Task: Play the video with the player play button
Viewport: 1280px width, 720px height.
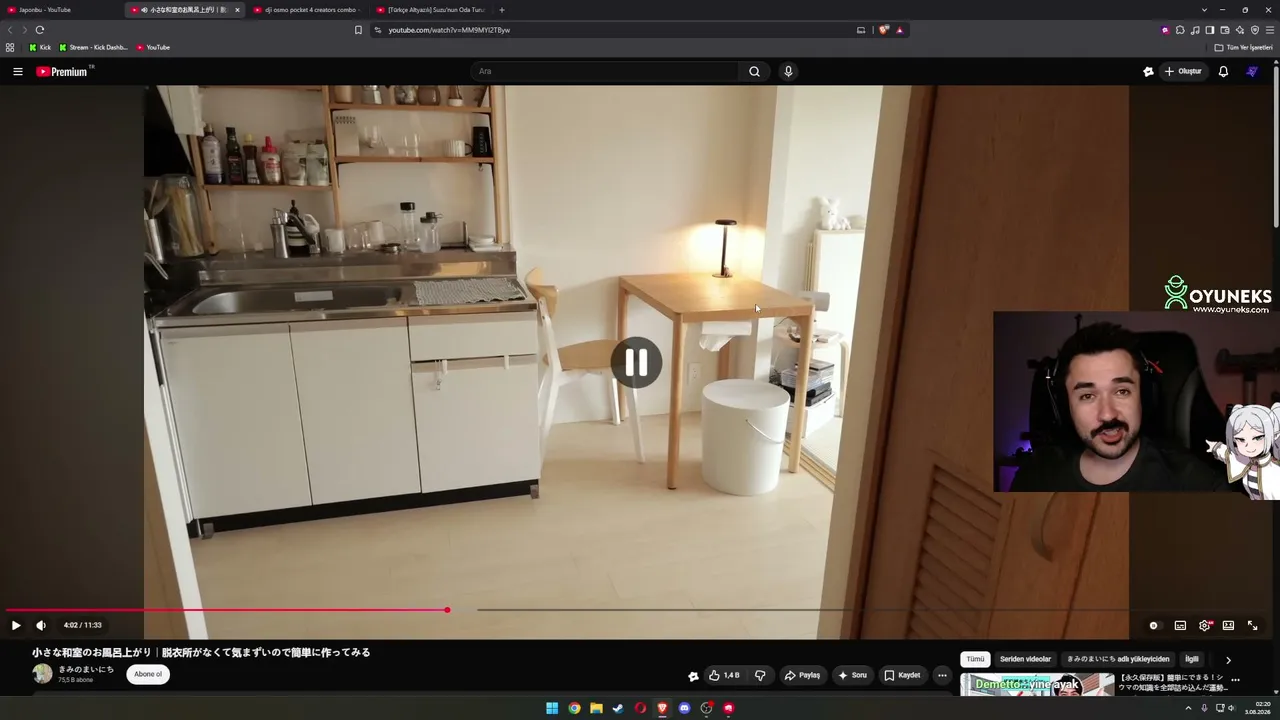Action: [16, 625]
